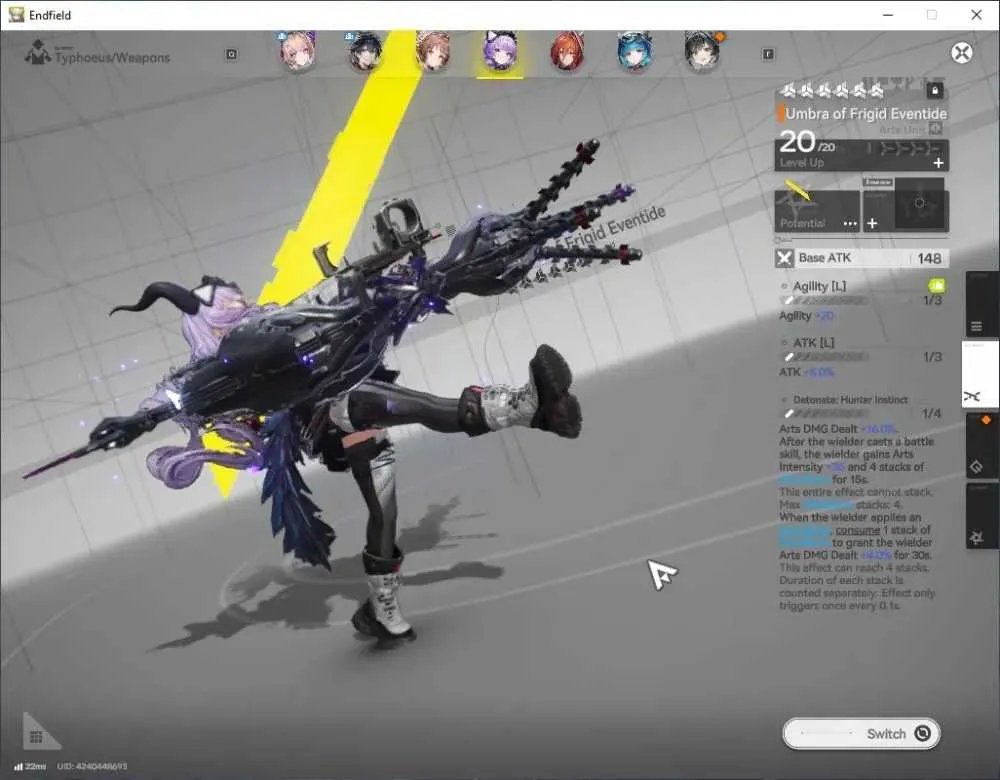Open the first sidebar tab with list icon
The image size is (1000, 780).
click(982, 304)
